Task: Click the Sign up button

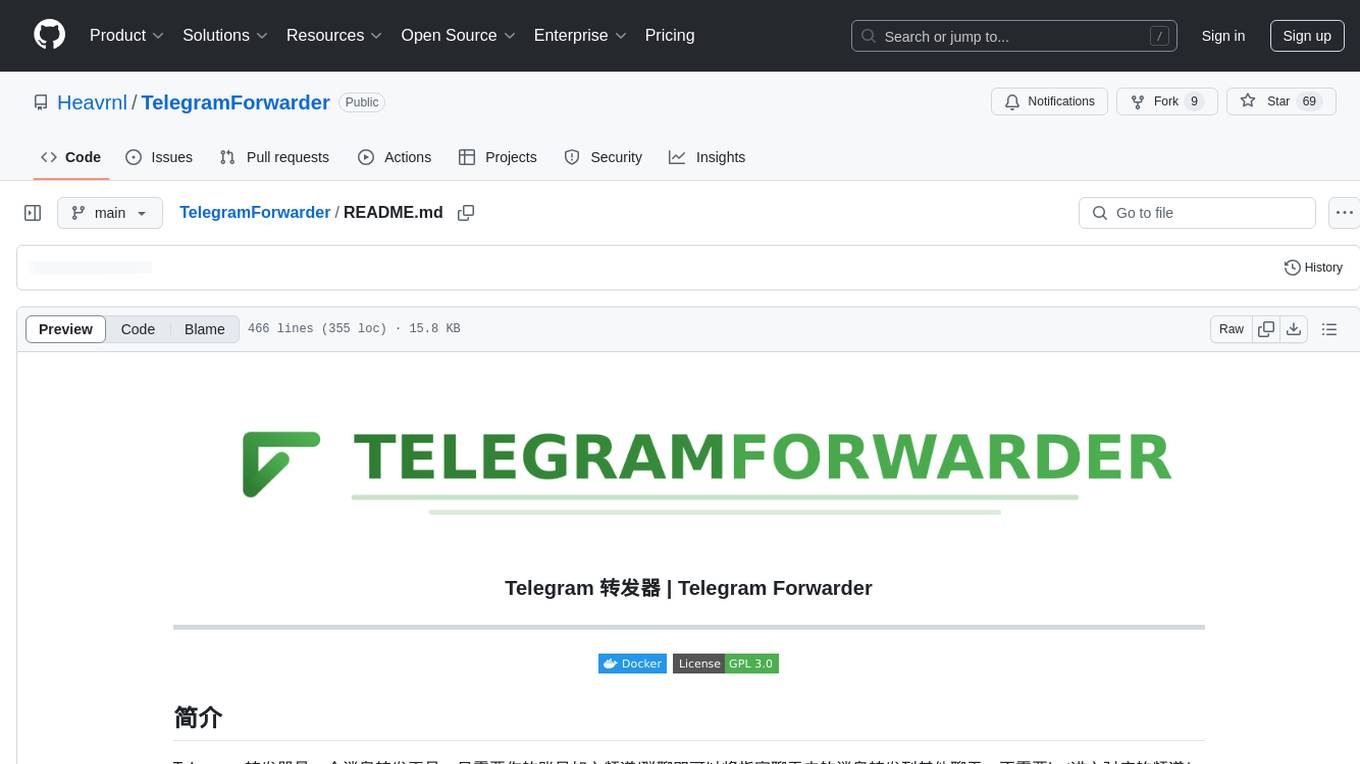Action: pyautogui.click(x=1307, y=36)
